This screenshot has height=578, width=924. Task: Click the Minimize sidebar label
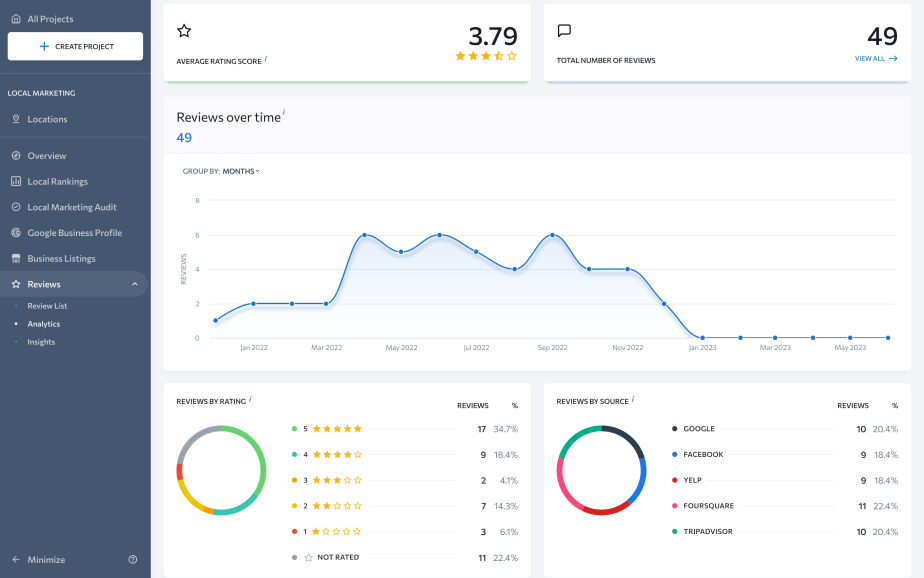click(x=46, y=560)
